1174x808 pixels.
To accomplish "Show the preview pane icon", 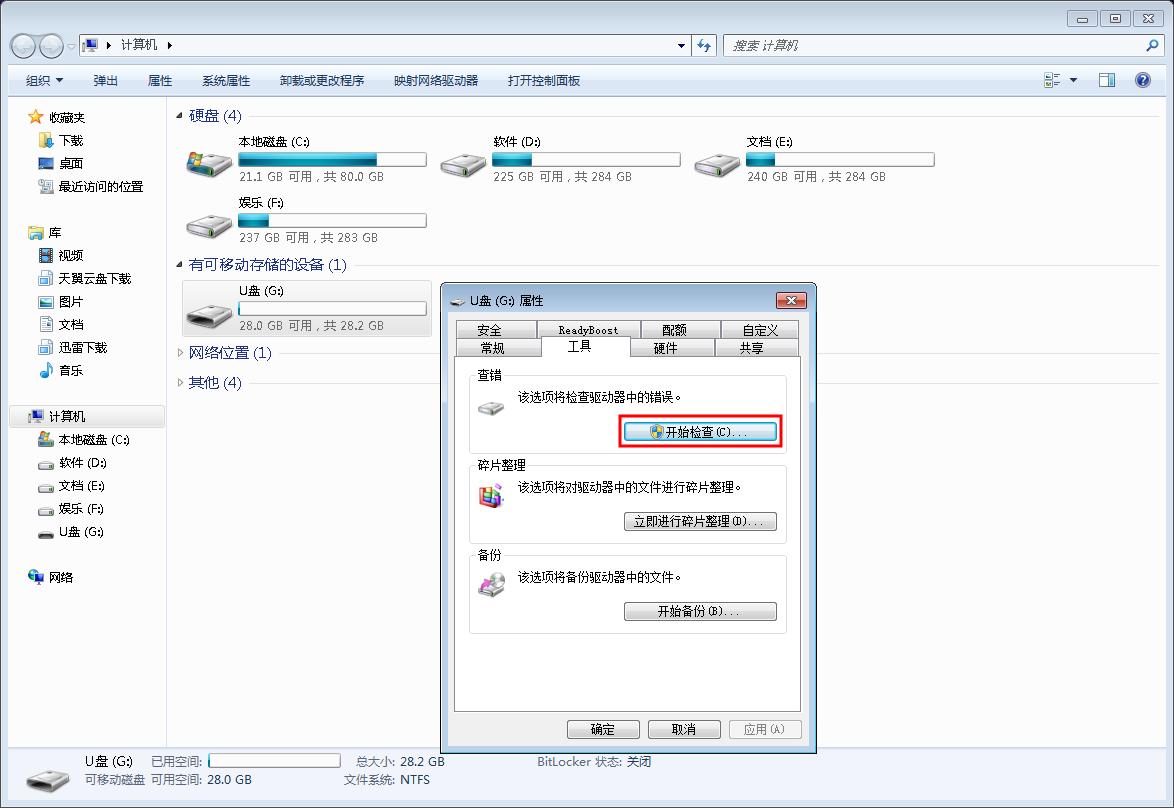I will click(x=1106, y=79).
